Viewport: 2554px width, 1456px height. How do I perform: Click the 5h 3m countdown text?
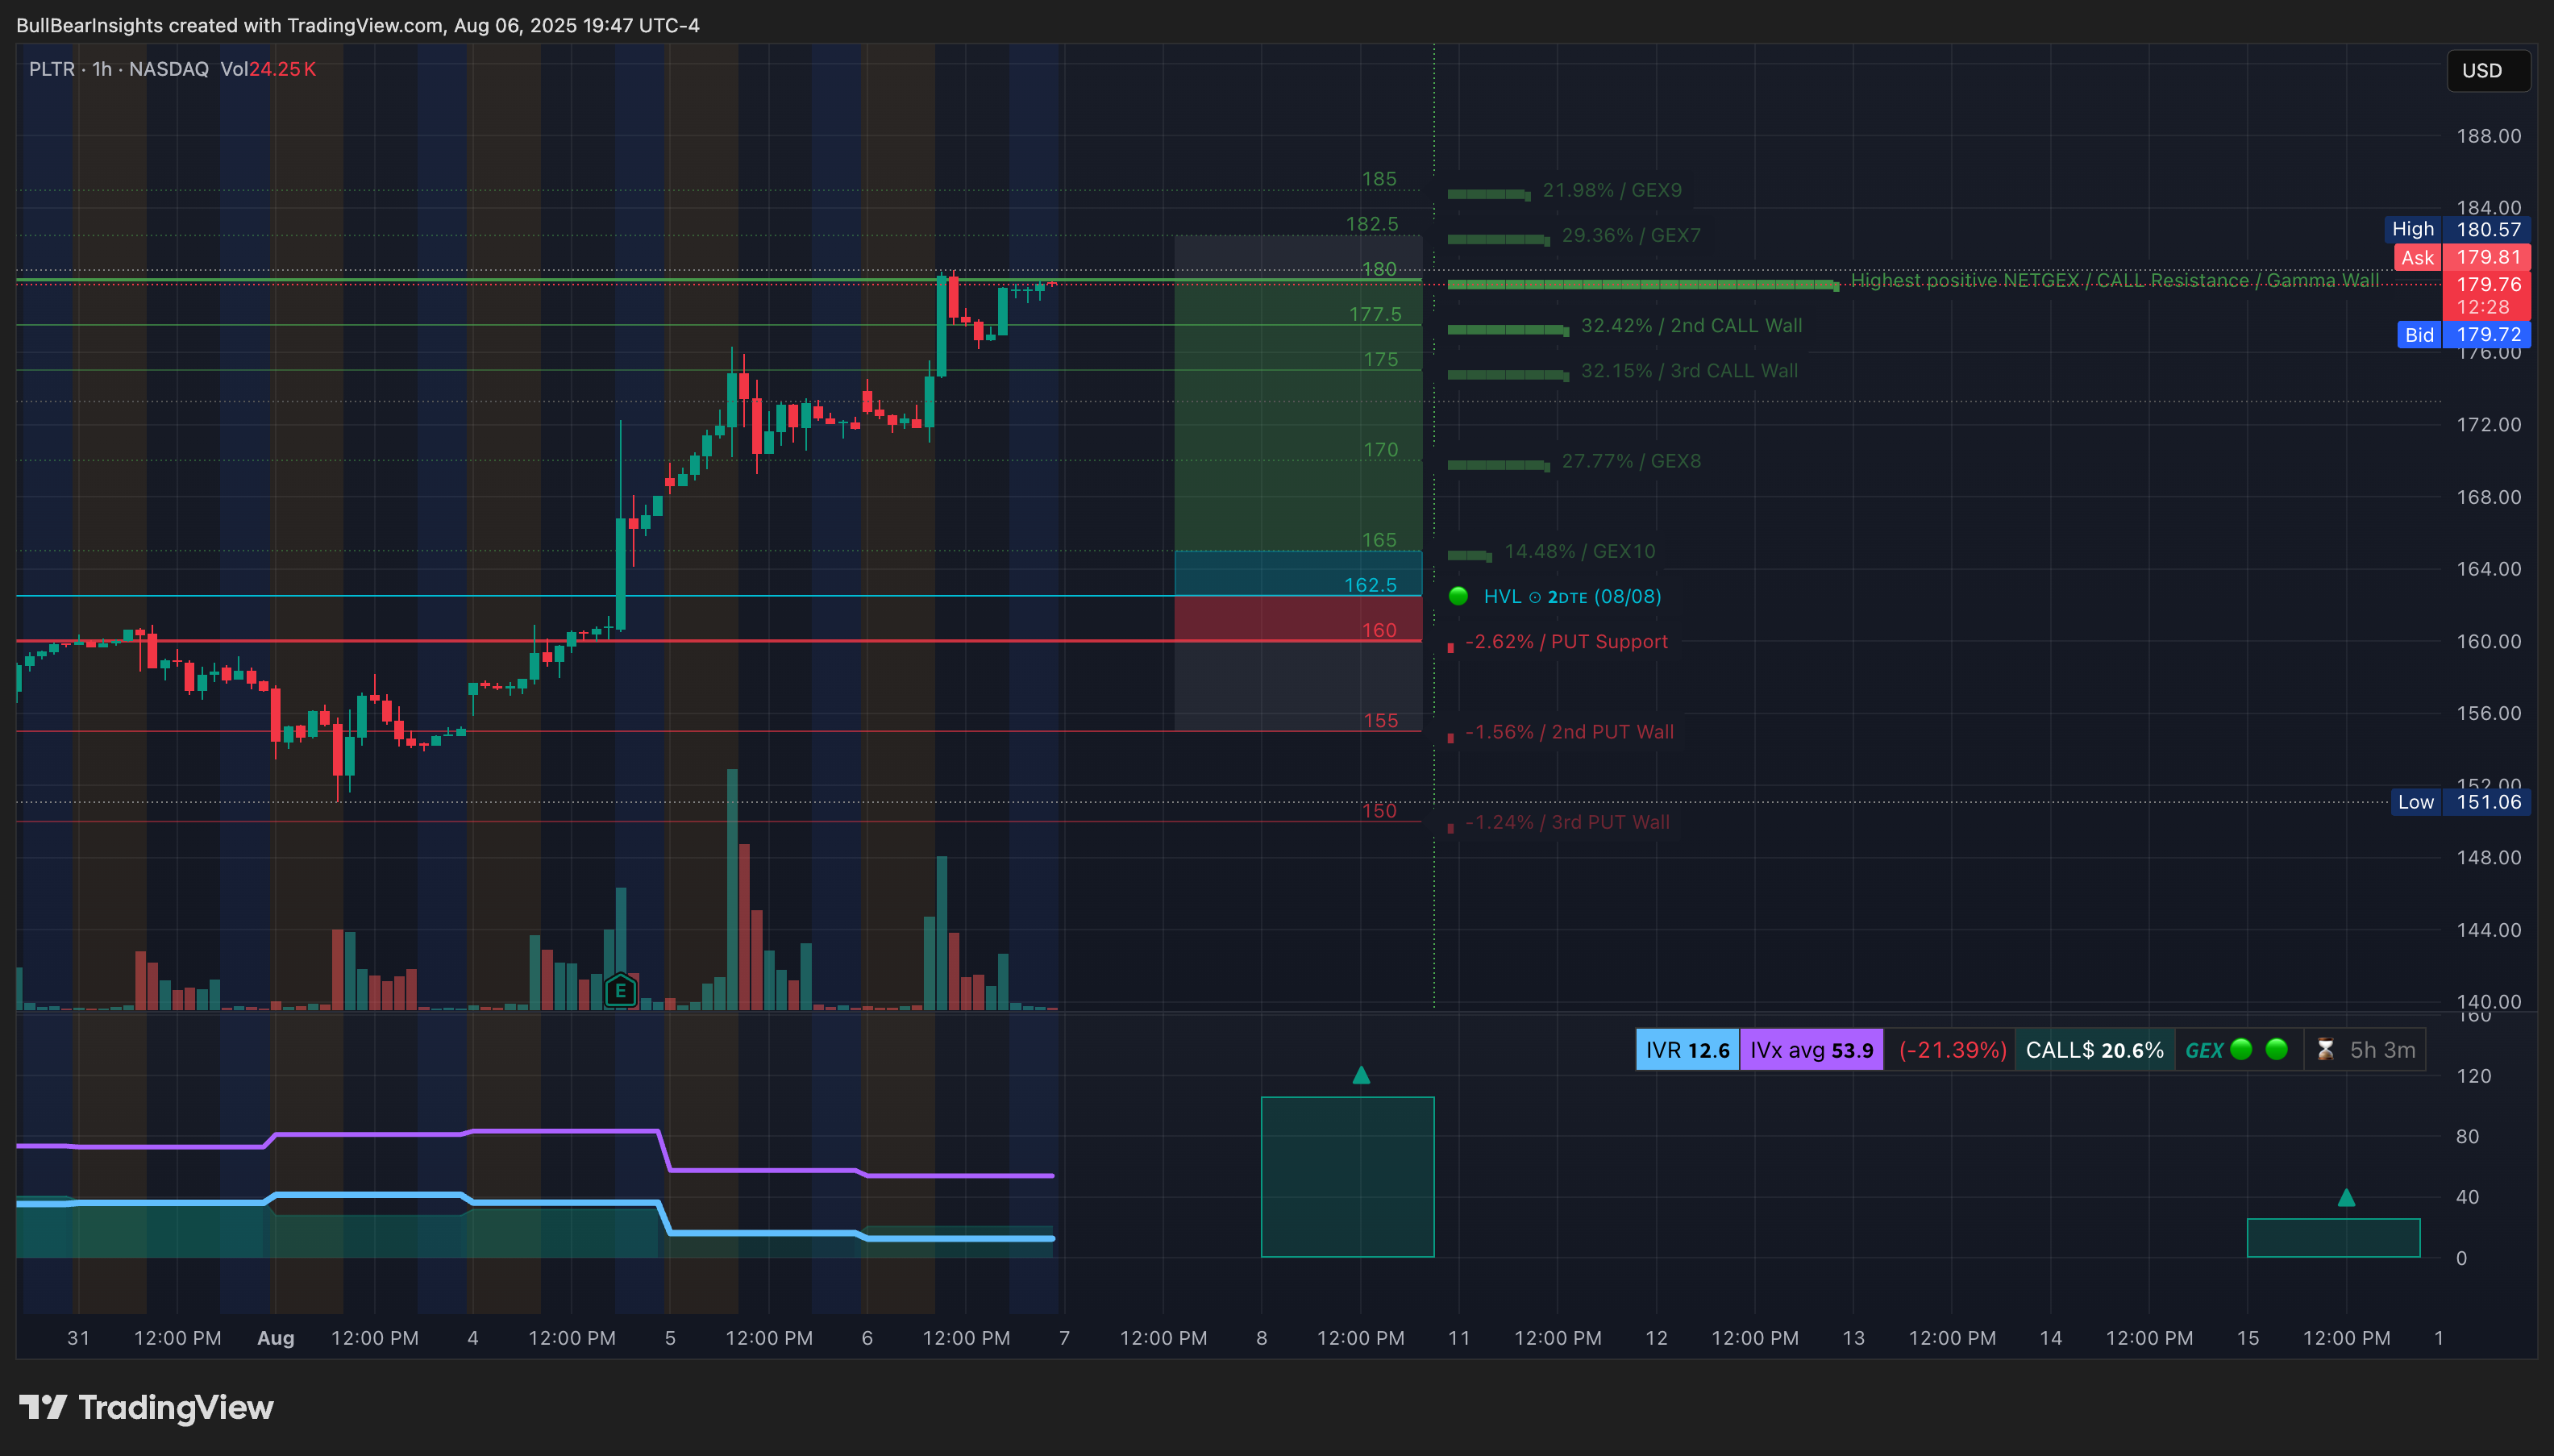tap(2382, 1050)
